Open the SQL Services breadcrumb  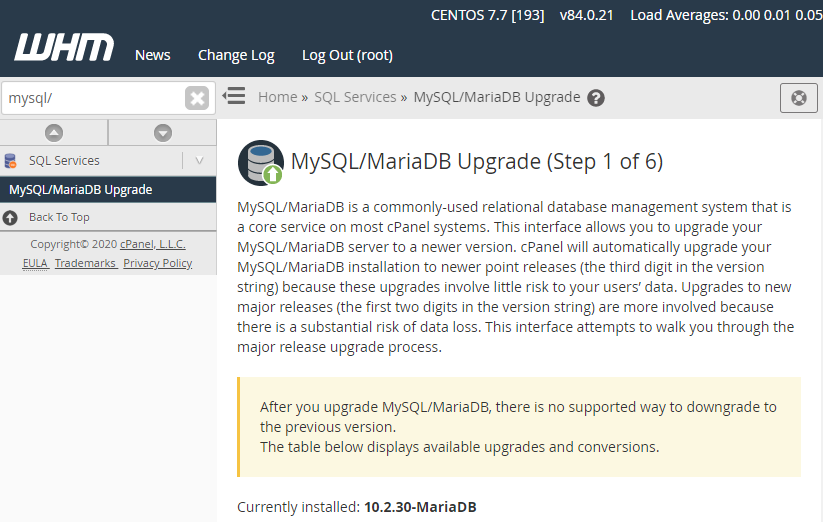point(355,97)
